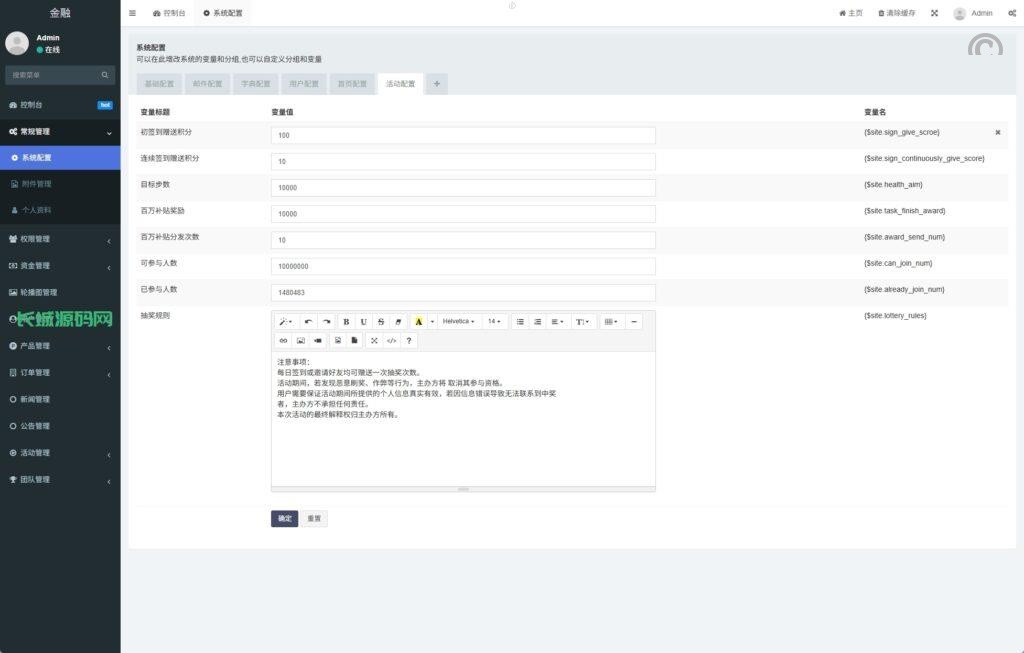Toggle the editor fullscreen mode
Screen dimensions: 1024x653
(x=374, y=341)
